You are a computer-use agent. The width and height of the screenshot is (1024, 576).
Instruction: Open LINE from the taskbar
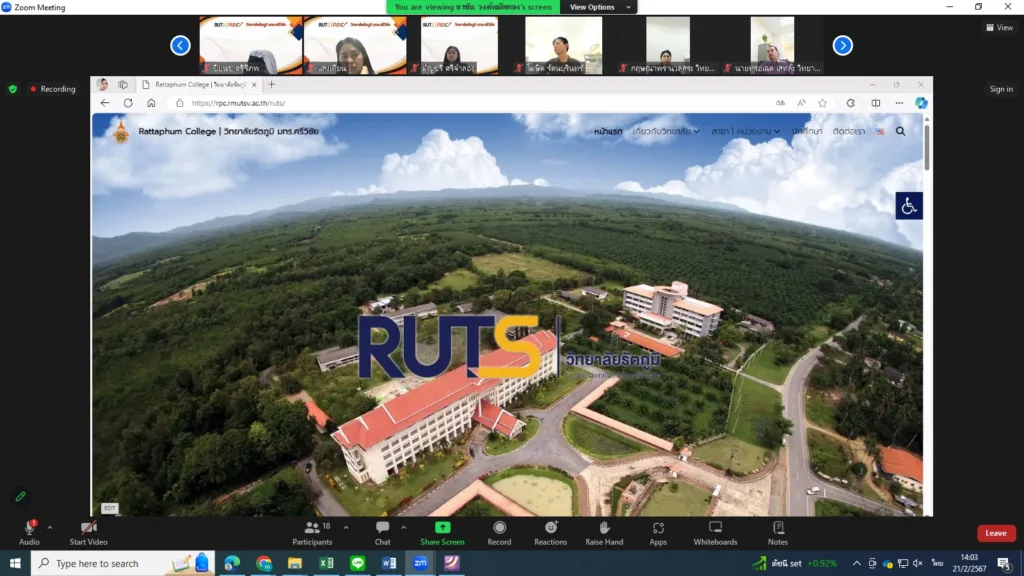pos(358,563)
